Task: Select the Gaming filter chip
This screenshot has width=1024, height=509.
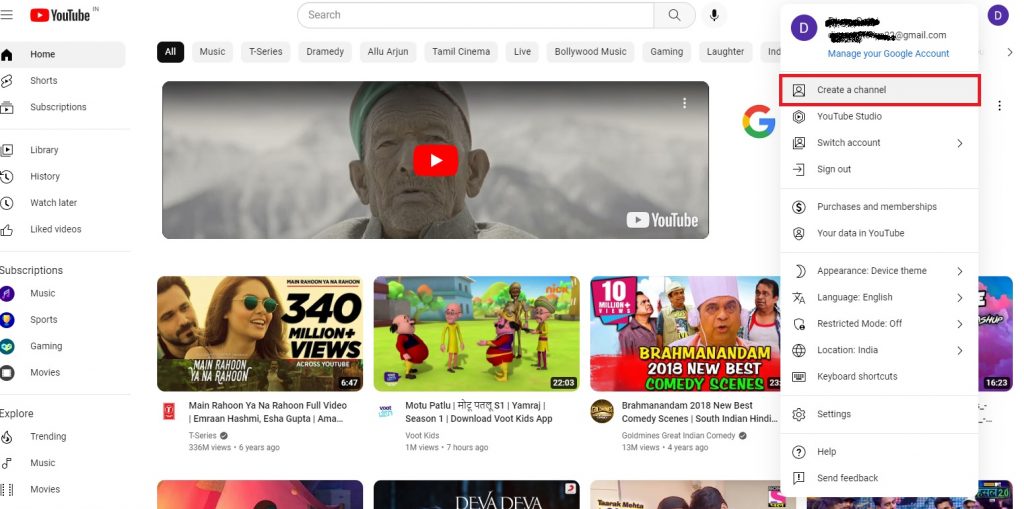Action: click(667, 52)
